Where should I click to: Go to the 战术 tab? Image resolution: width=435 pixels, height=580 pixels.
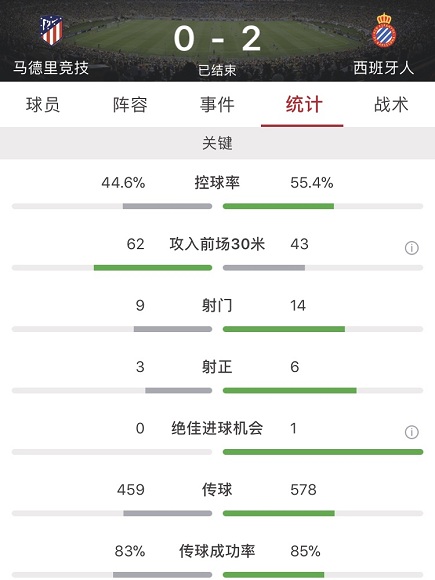(391, 105)
